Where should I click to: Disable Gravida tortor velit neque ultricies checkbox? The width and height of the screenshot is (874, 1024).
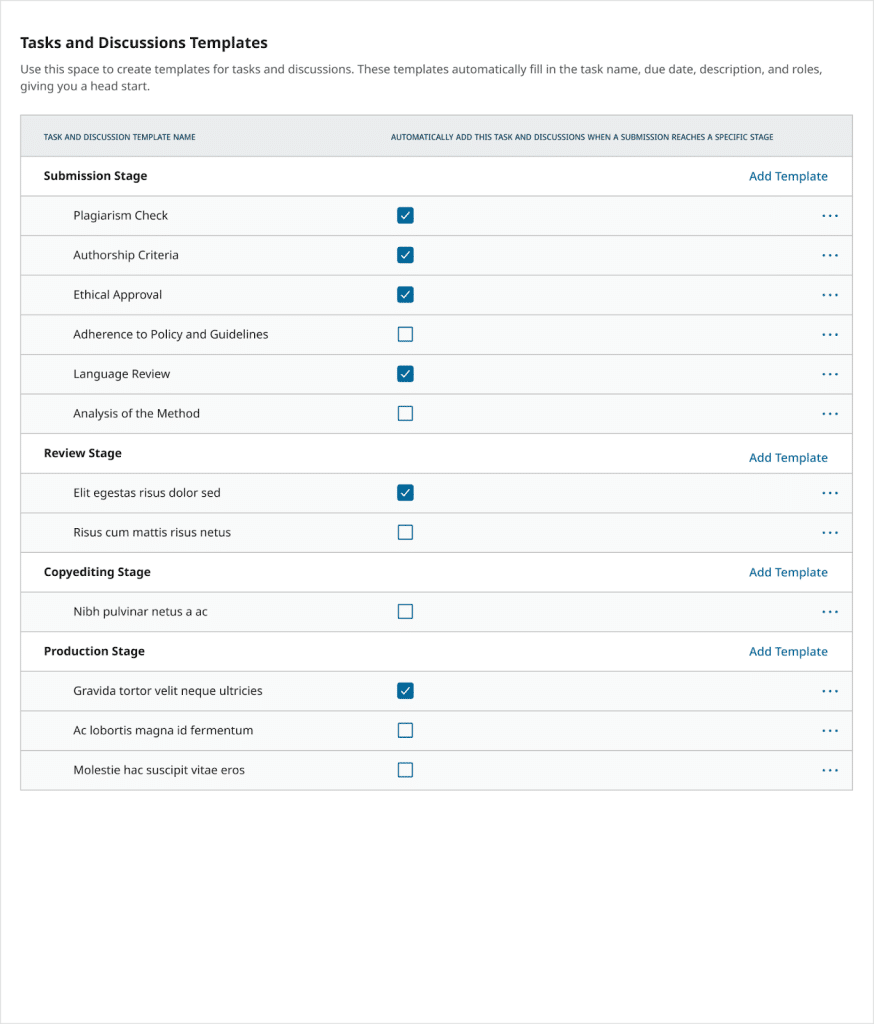[x=405, y=691]
